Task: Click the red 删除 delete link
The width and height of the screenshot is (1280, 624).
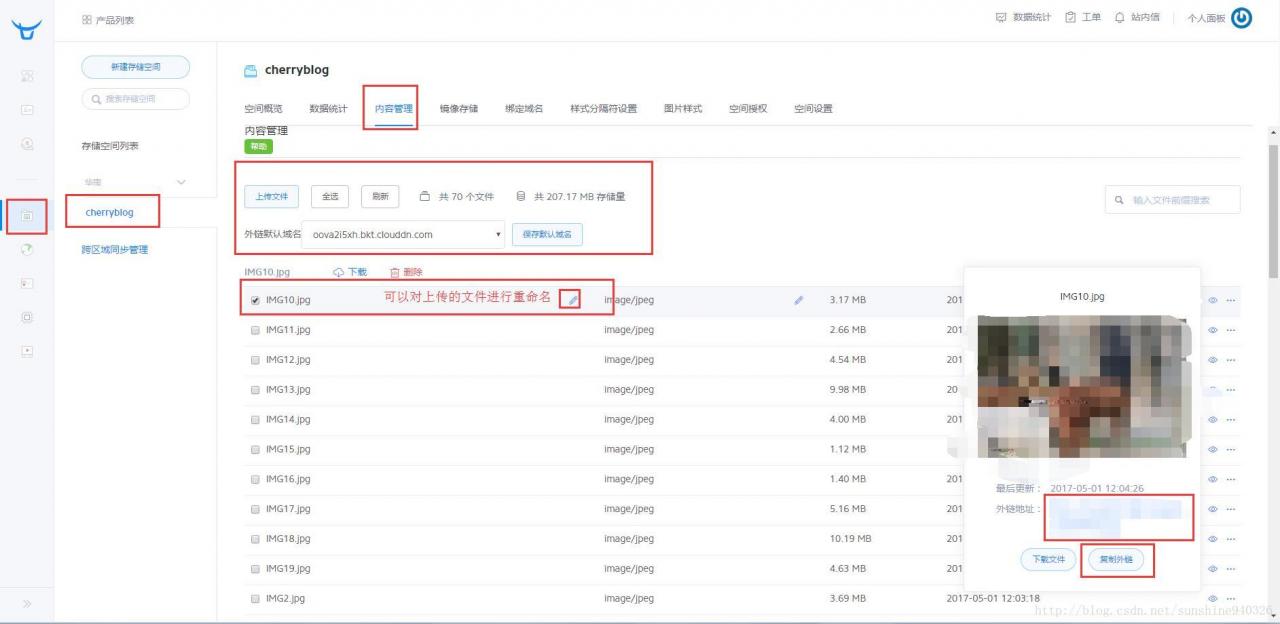Action: coord(406,272)
